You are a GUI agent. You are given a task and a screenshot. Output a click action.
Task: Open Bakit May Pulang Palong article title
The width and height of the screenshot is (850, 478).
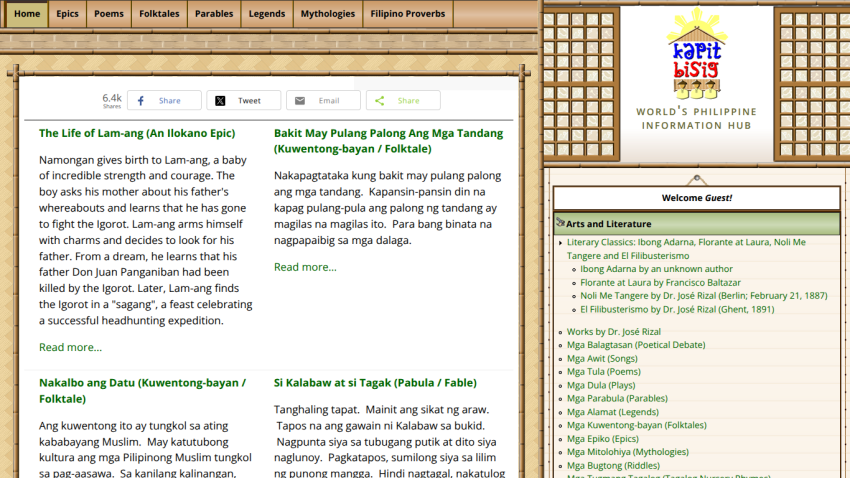coord(388,141)
